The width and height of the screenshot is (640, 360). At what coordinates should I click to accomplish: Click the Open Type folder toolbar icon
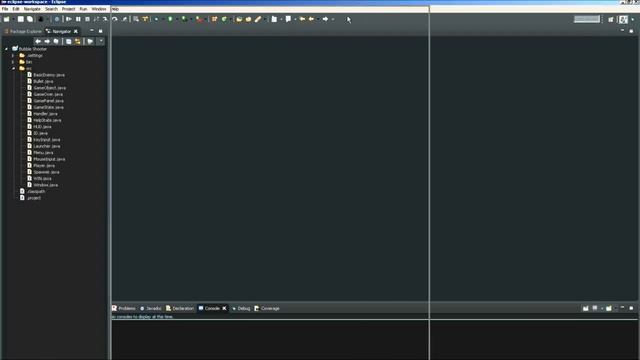coord(239,19)
